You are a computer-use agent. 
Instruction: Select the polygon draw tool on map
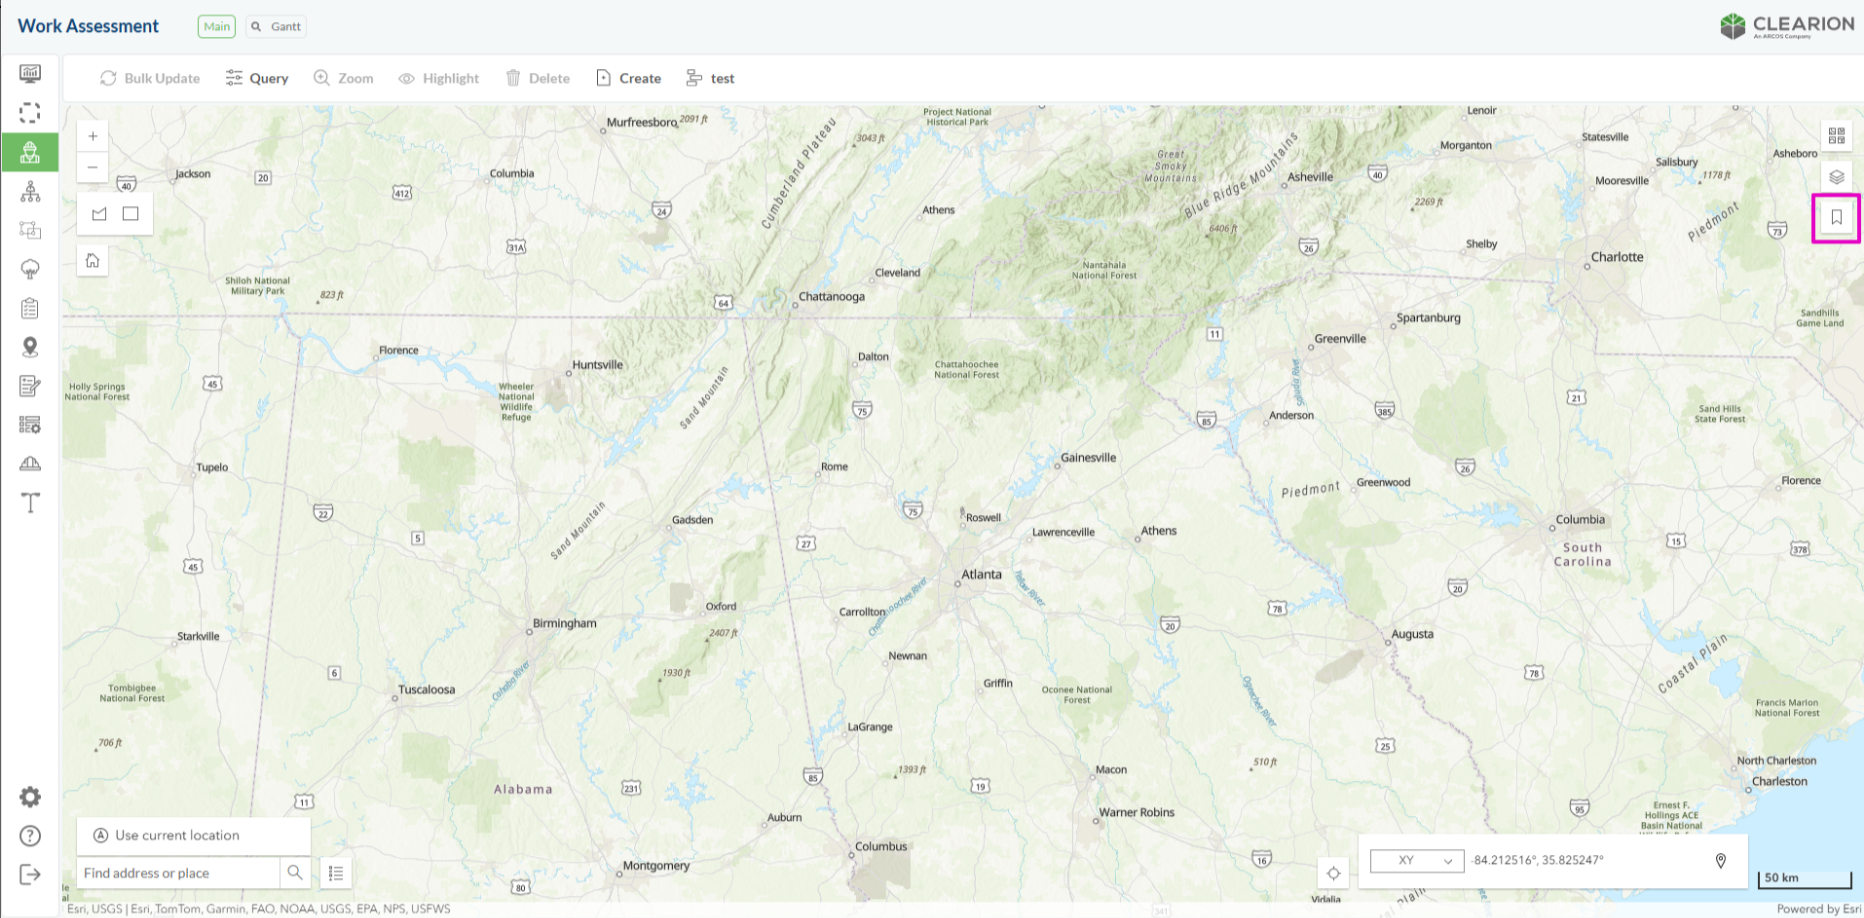point(99,213)
